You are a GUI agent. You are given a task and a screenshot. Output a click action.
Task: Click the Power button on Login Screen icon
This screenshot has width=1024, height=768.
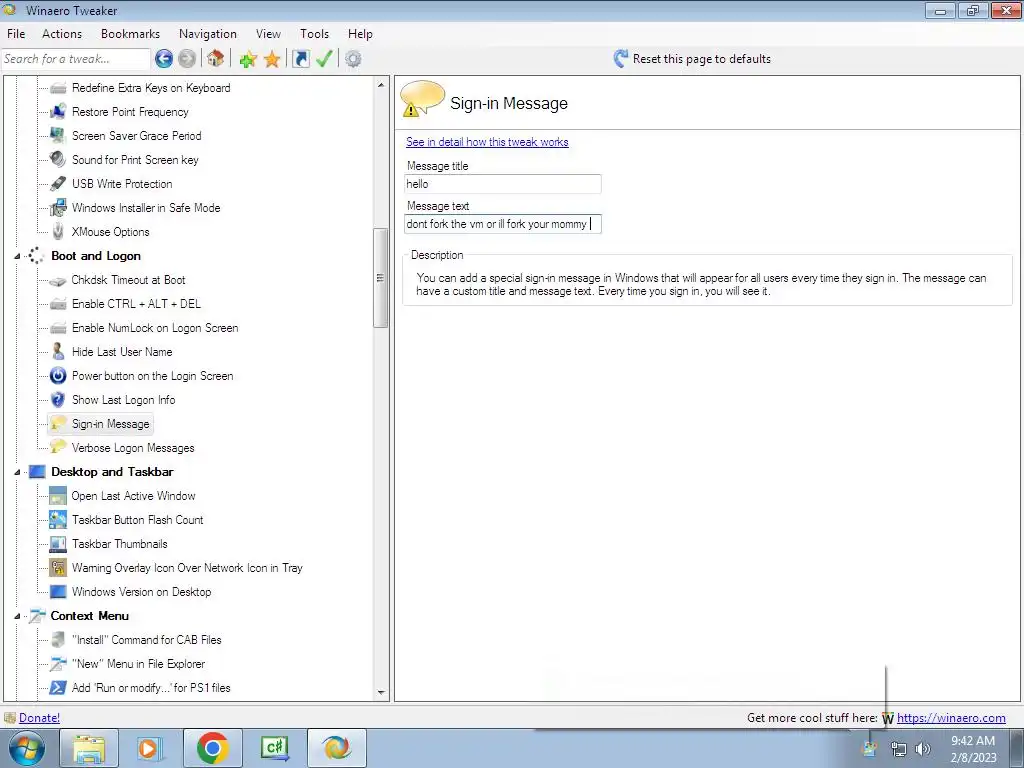58,376
